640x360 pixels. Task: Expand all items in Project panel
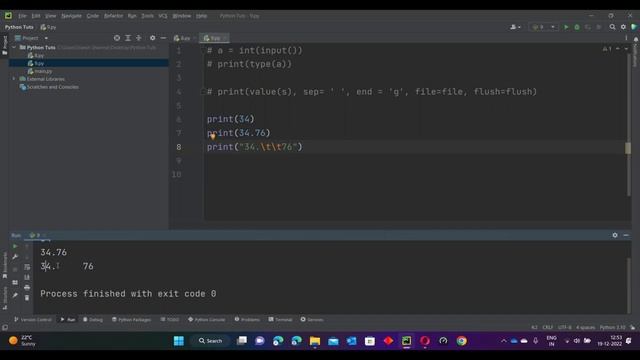(128, 38)
